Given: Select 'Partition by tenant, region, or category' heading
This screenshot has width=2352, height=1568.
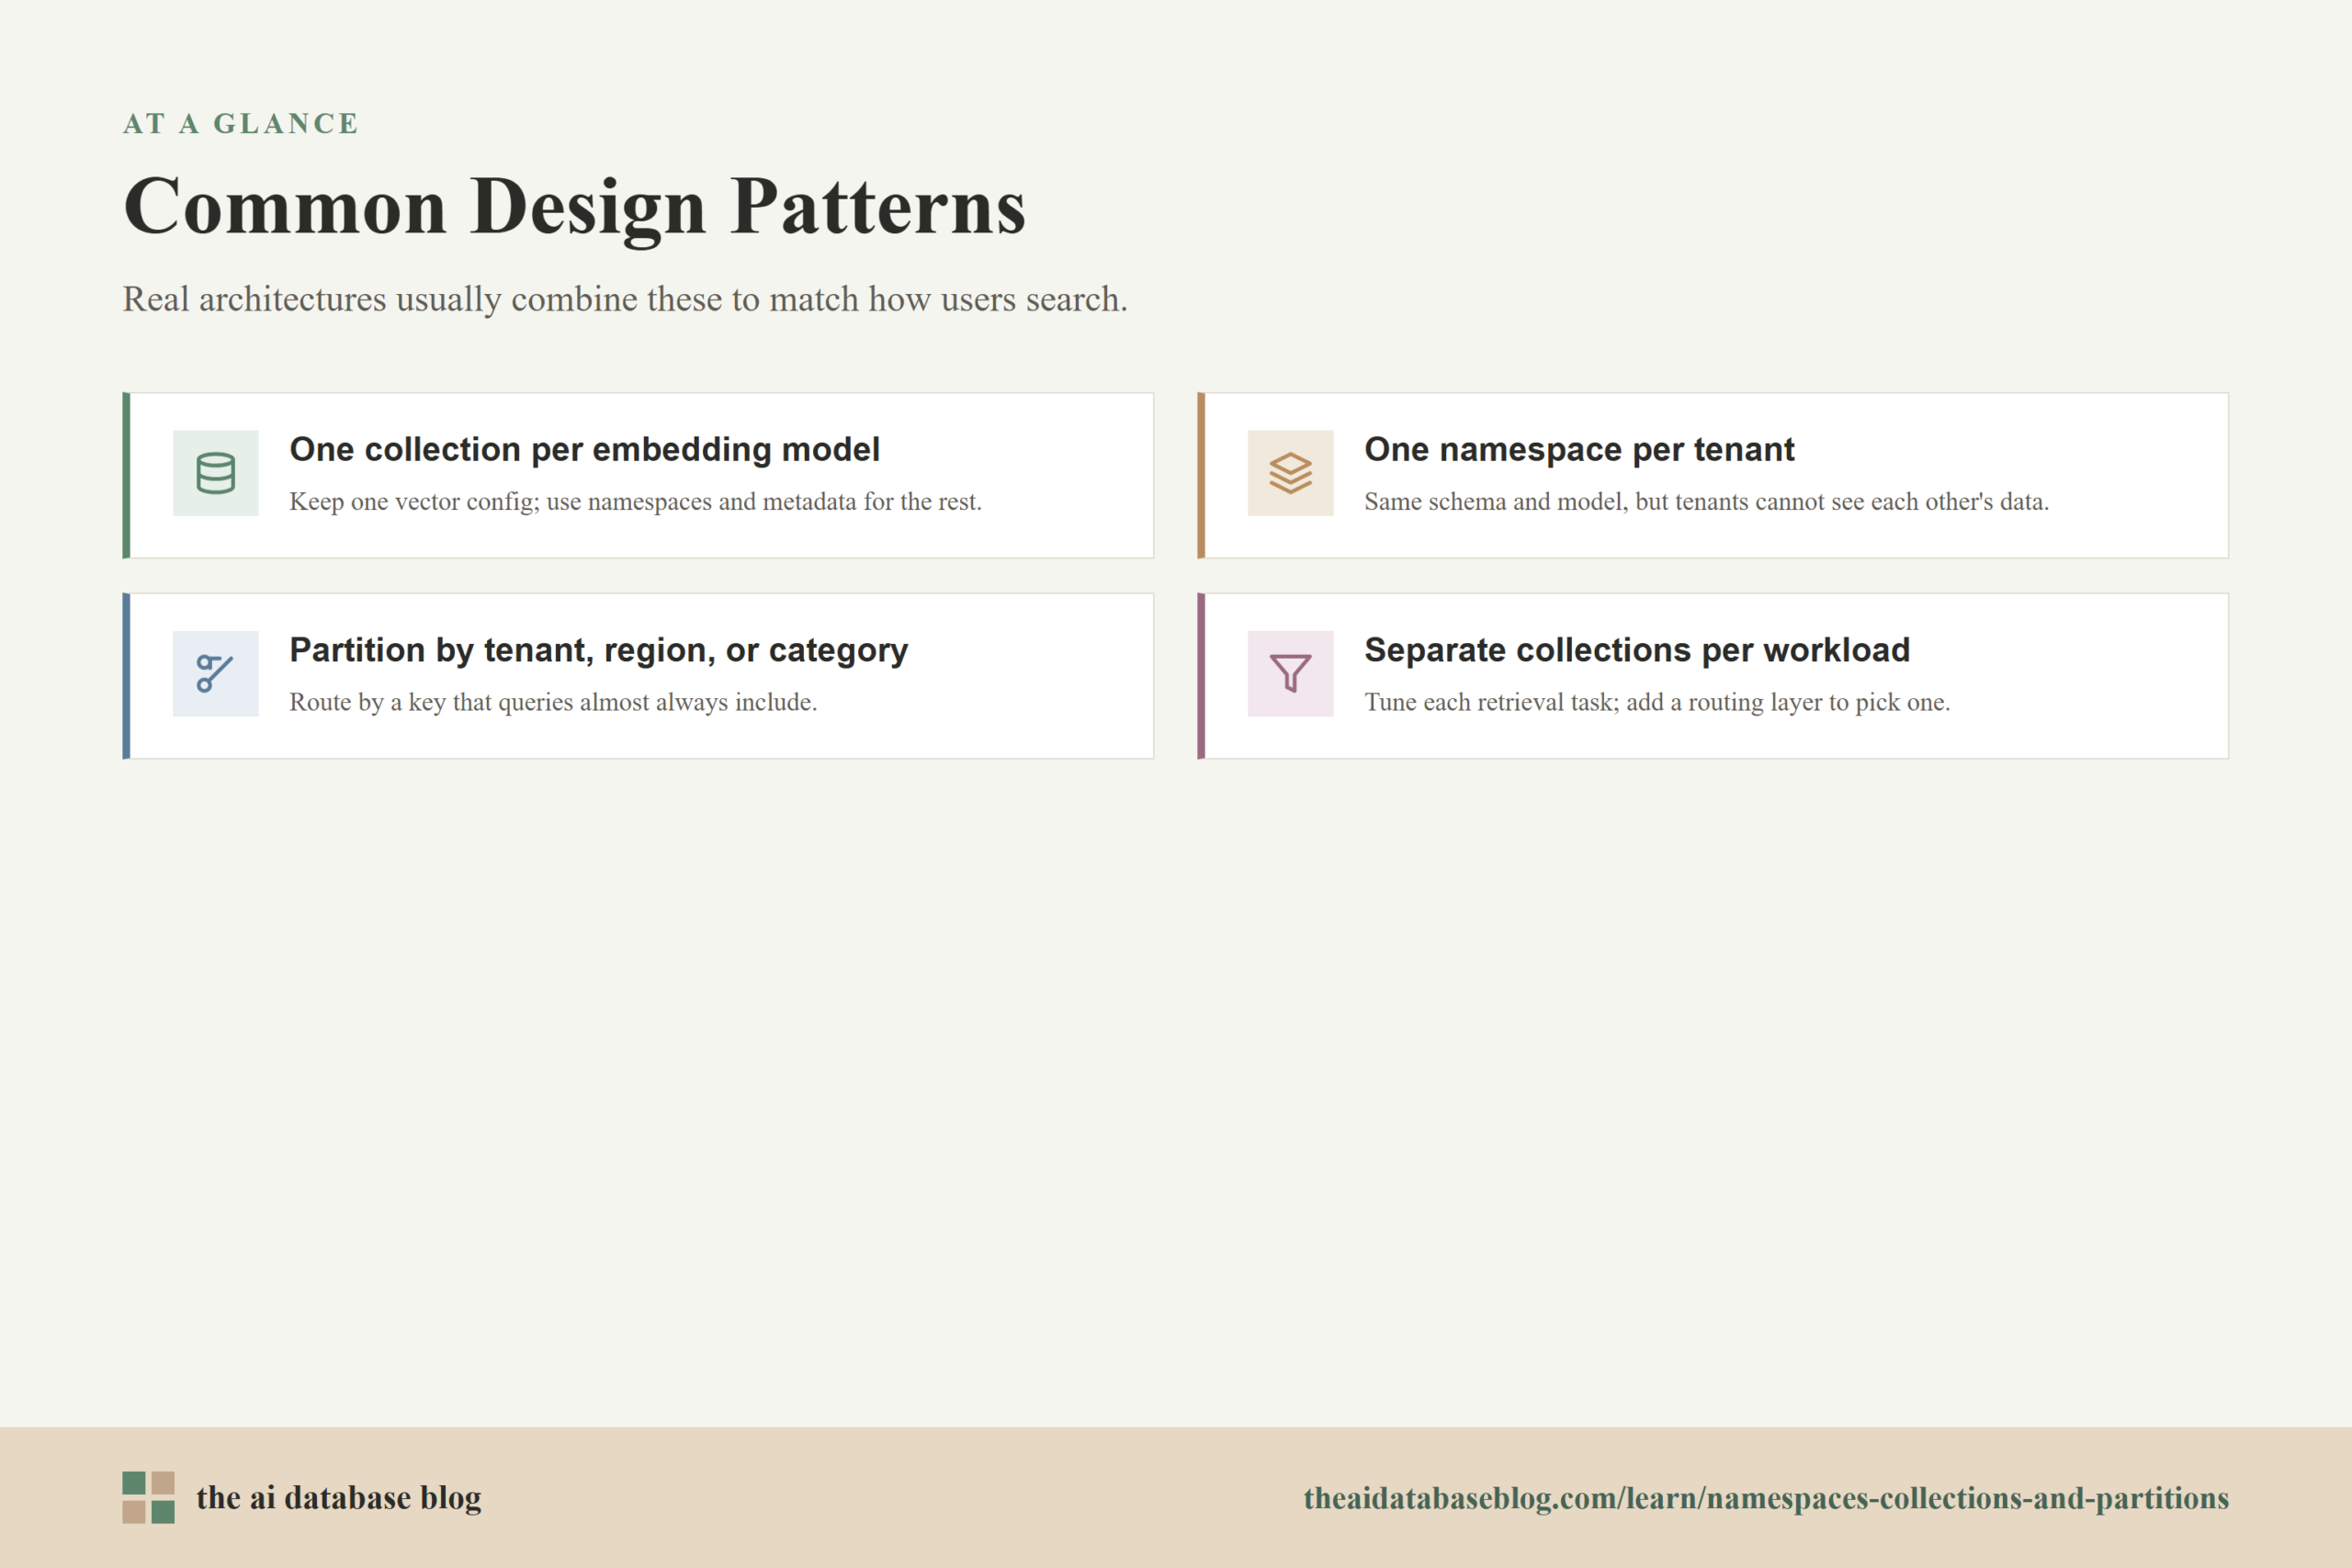Looking at the screenshot, I should coord(598,650).
